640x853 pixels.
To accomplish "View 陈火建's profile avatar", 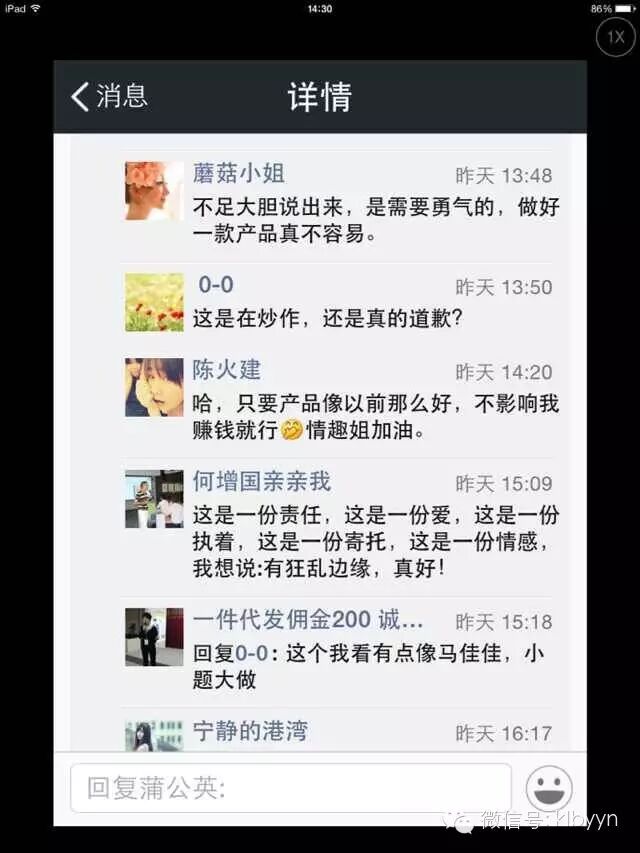I will pyautogui.click(x=154, y=387).
